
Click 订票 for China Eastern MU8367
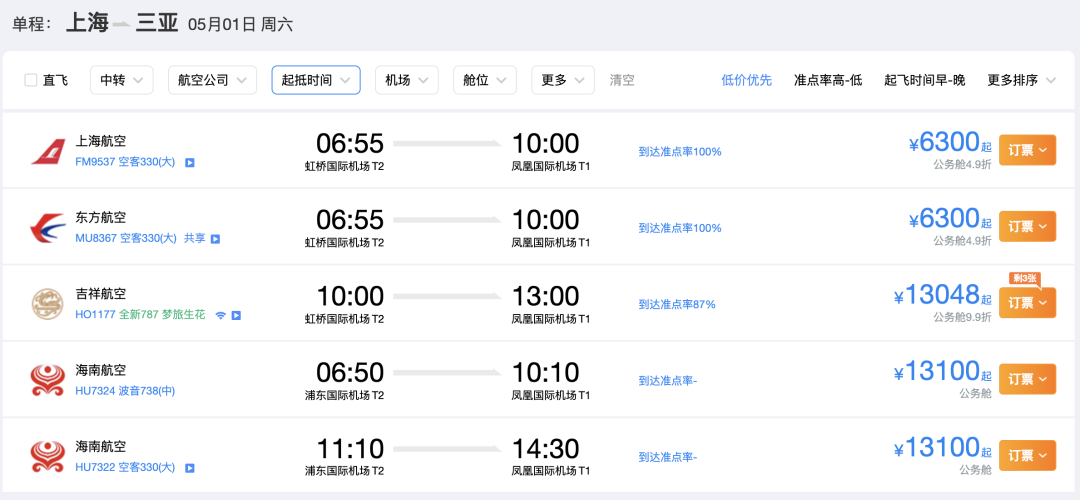pos(1028,227)
